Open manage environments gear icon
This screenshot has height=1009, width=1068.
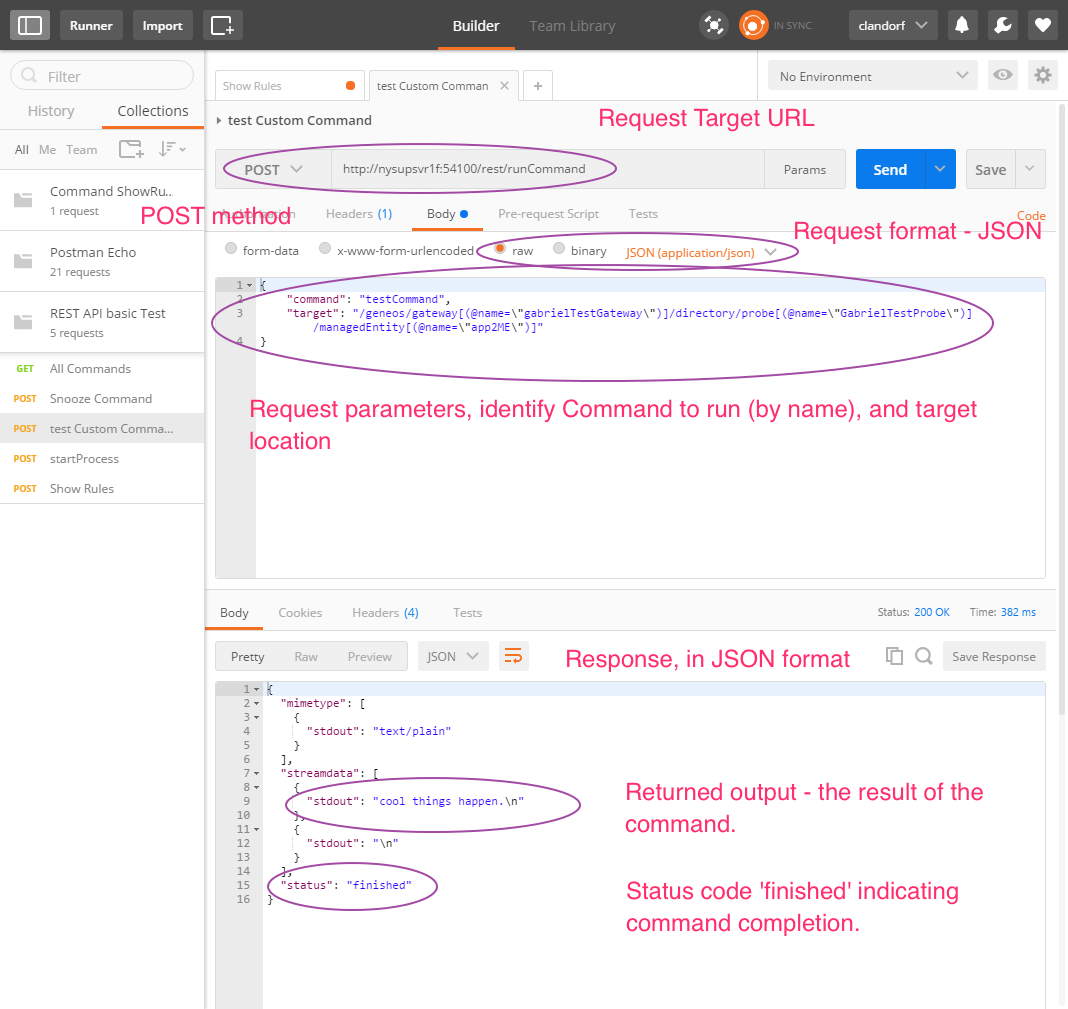[1043, 76]
